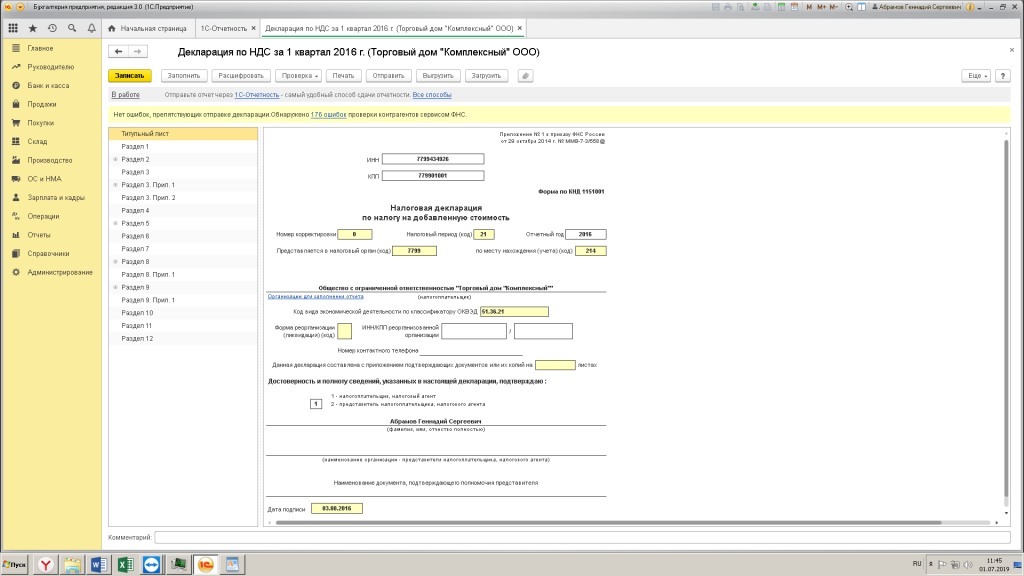Expand Раздел 9 in the section tree
Image resolution: width=1024 pixels, height=576 pixels.
[116, 287]
